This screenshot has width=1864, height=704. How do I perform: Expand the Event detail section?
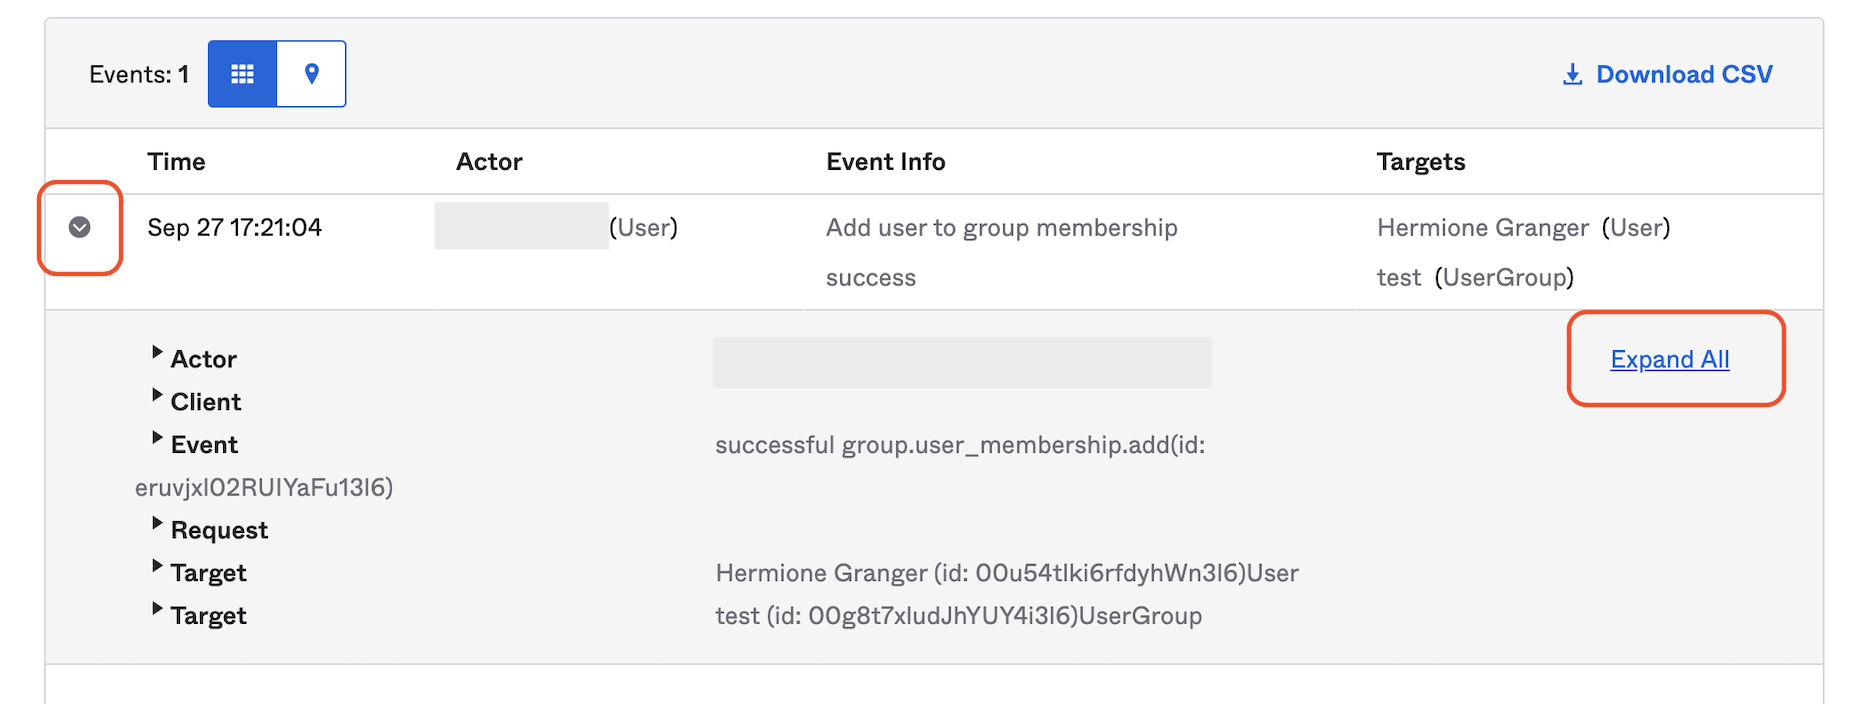tap(157, 439)
